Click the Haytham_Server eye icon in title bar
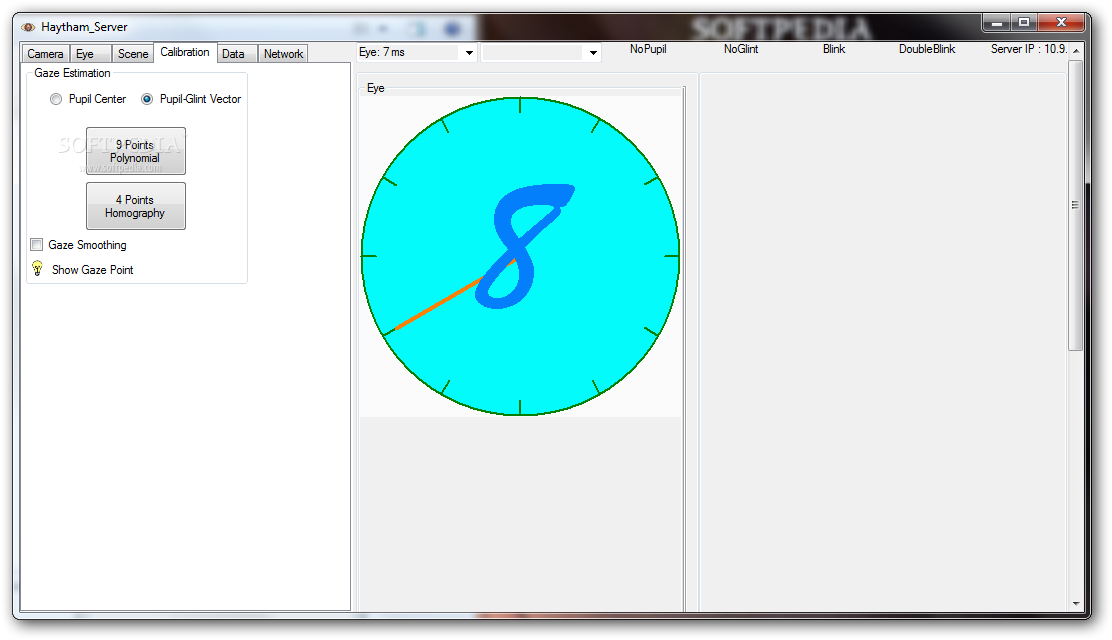The height and width of the screenshot is (640, 1112). [28, 27]
